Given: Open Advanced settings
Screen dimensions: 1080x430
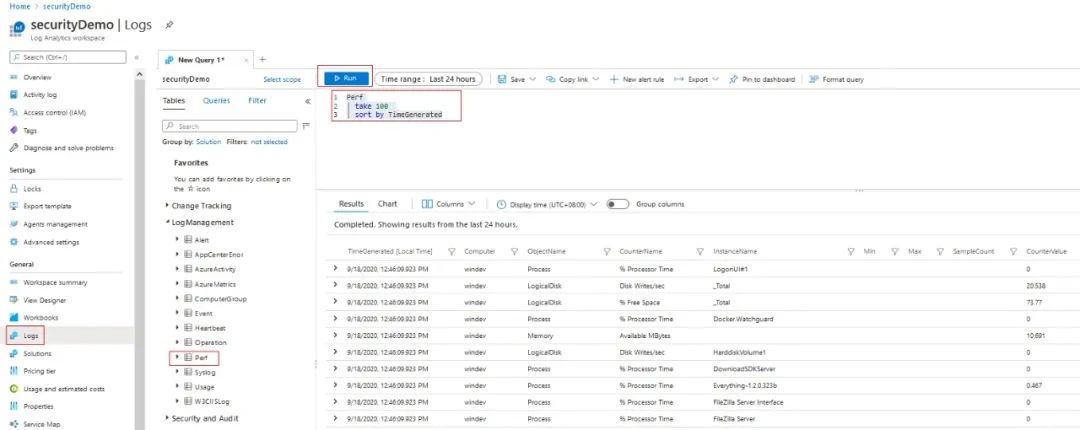Looking at the screenshot, I should [x=51, y=243].
